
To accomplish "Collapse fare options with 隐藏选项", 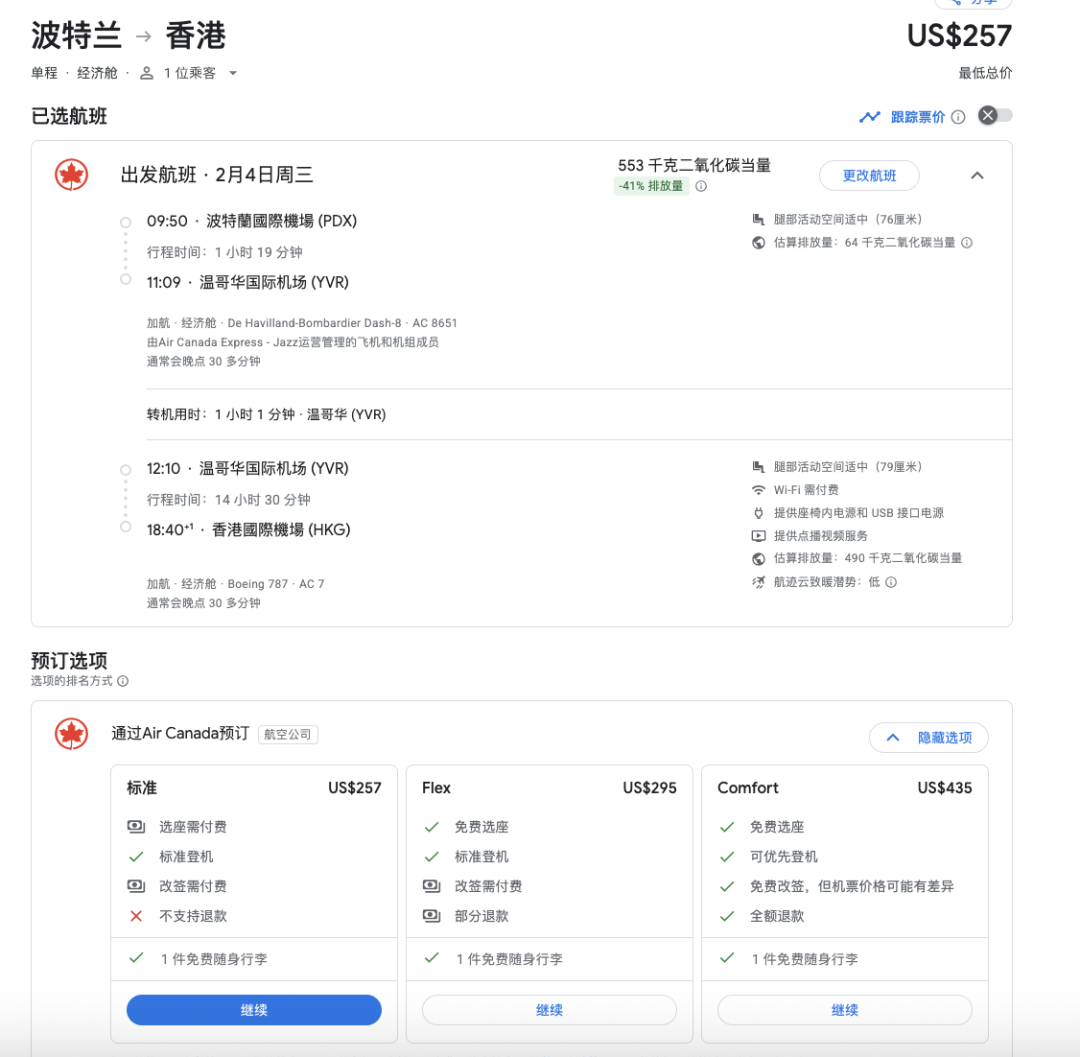I will click(928, 738).
